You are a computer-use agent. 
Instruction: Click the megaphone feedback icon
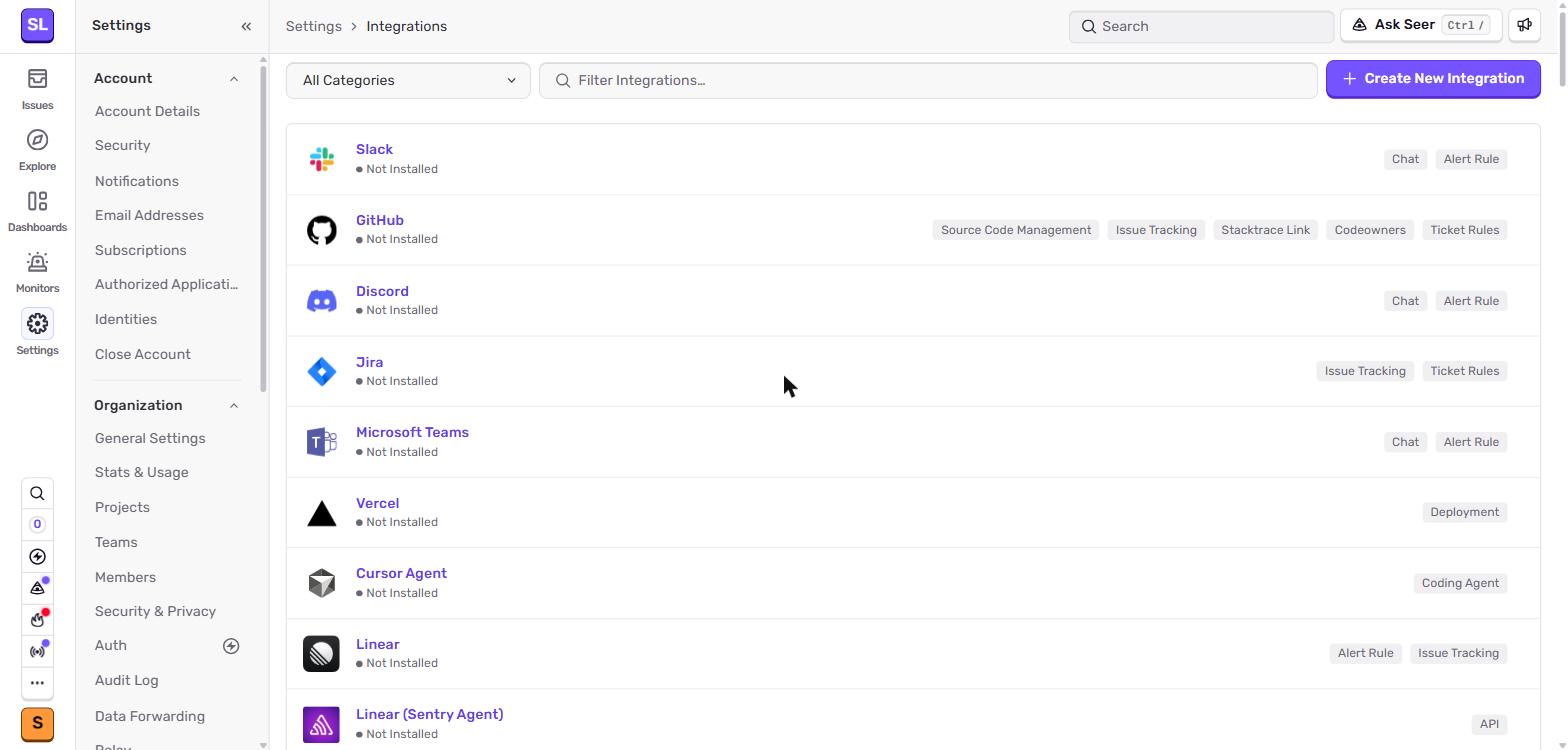1524,26
